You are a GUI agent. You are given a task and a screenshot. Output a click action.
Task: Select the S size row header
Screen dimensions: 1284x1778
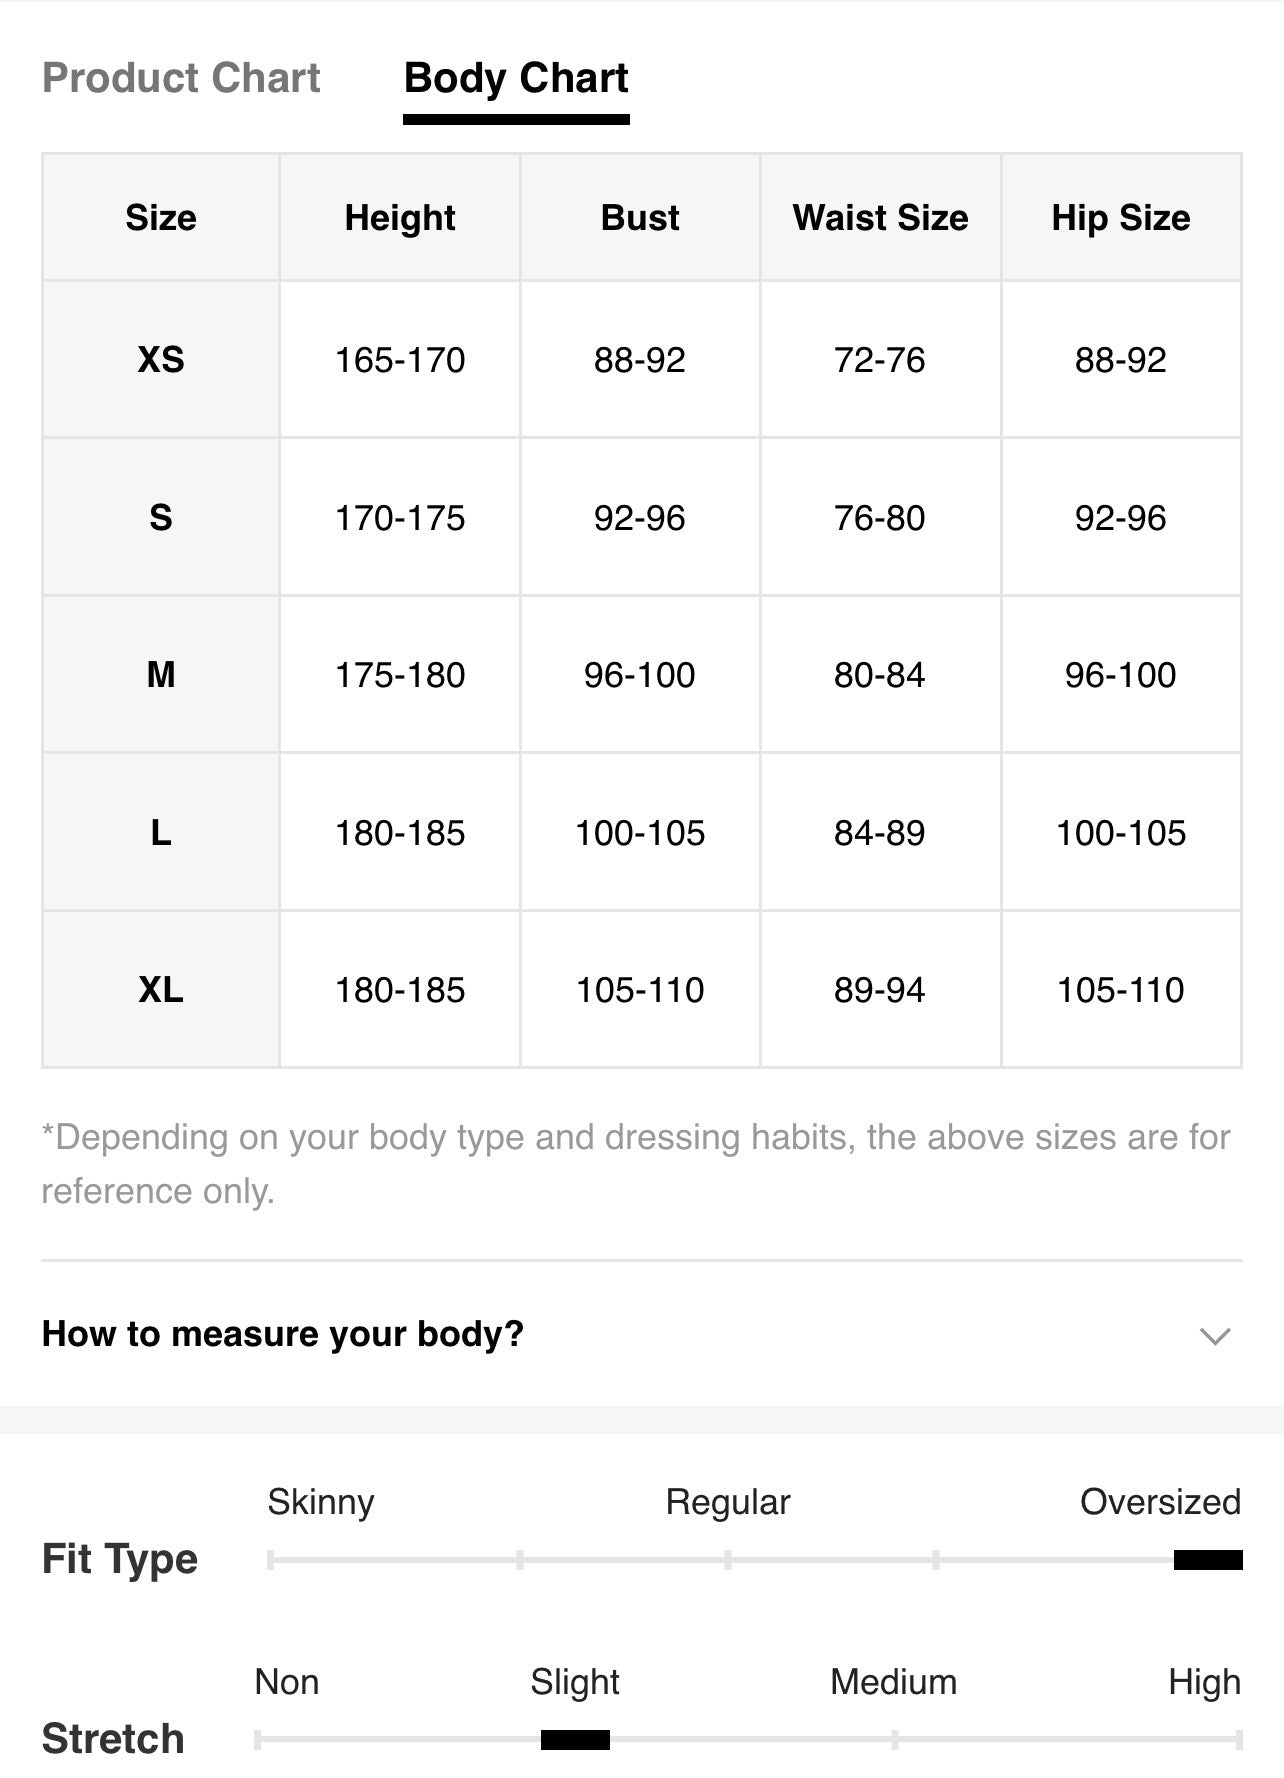pyautogui.click(x=161, y=517)
